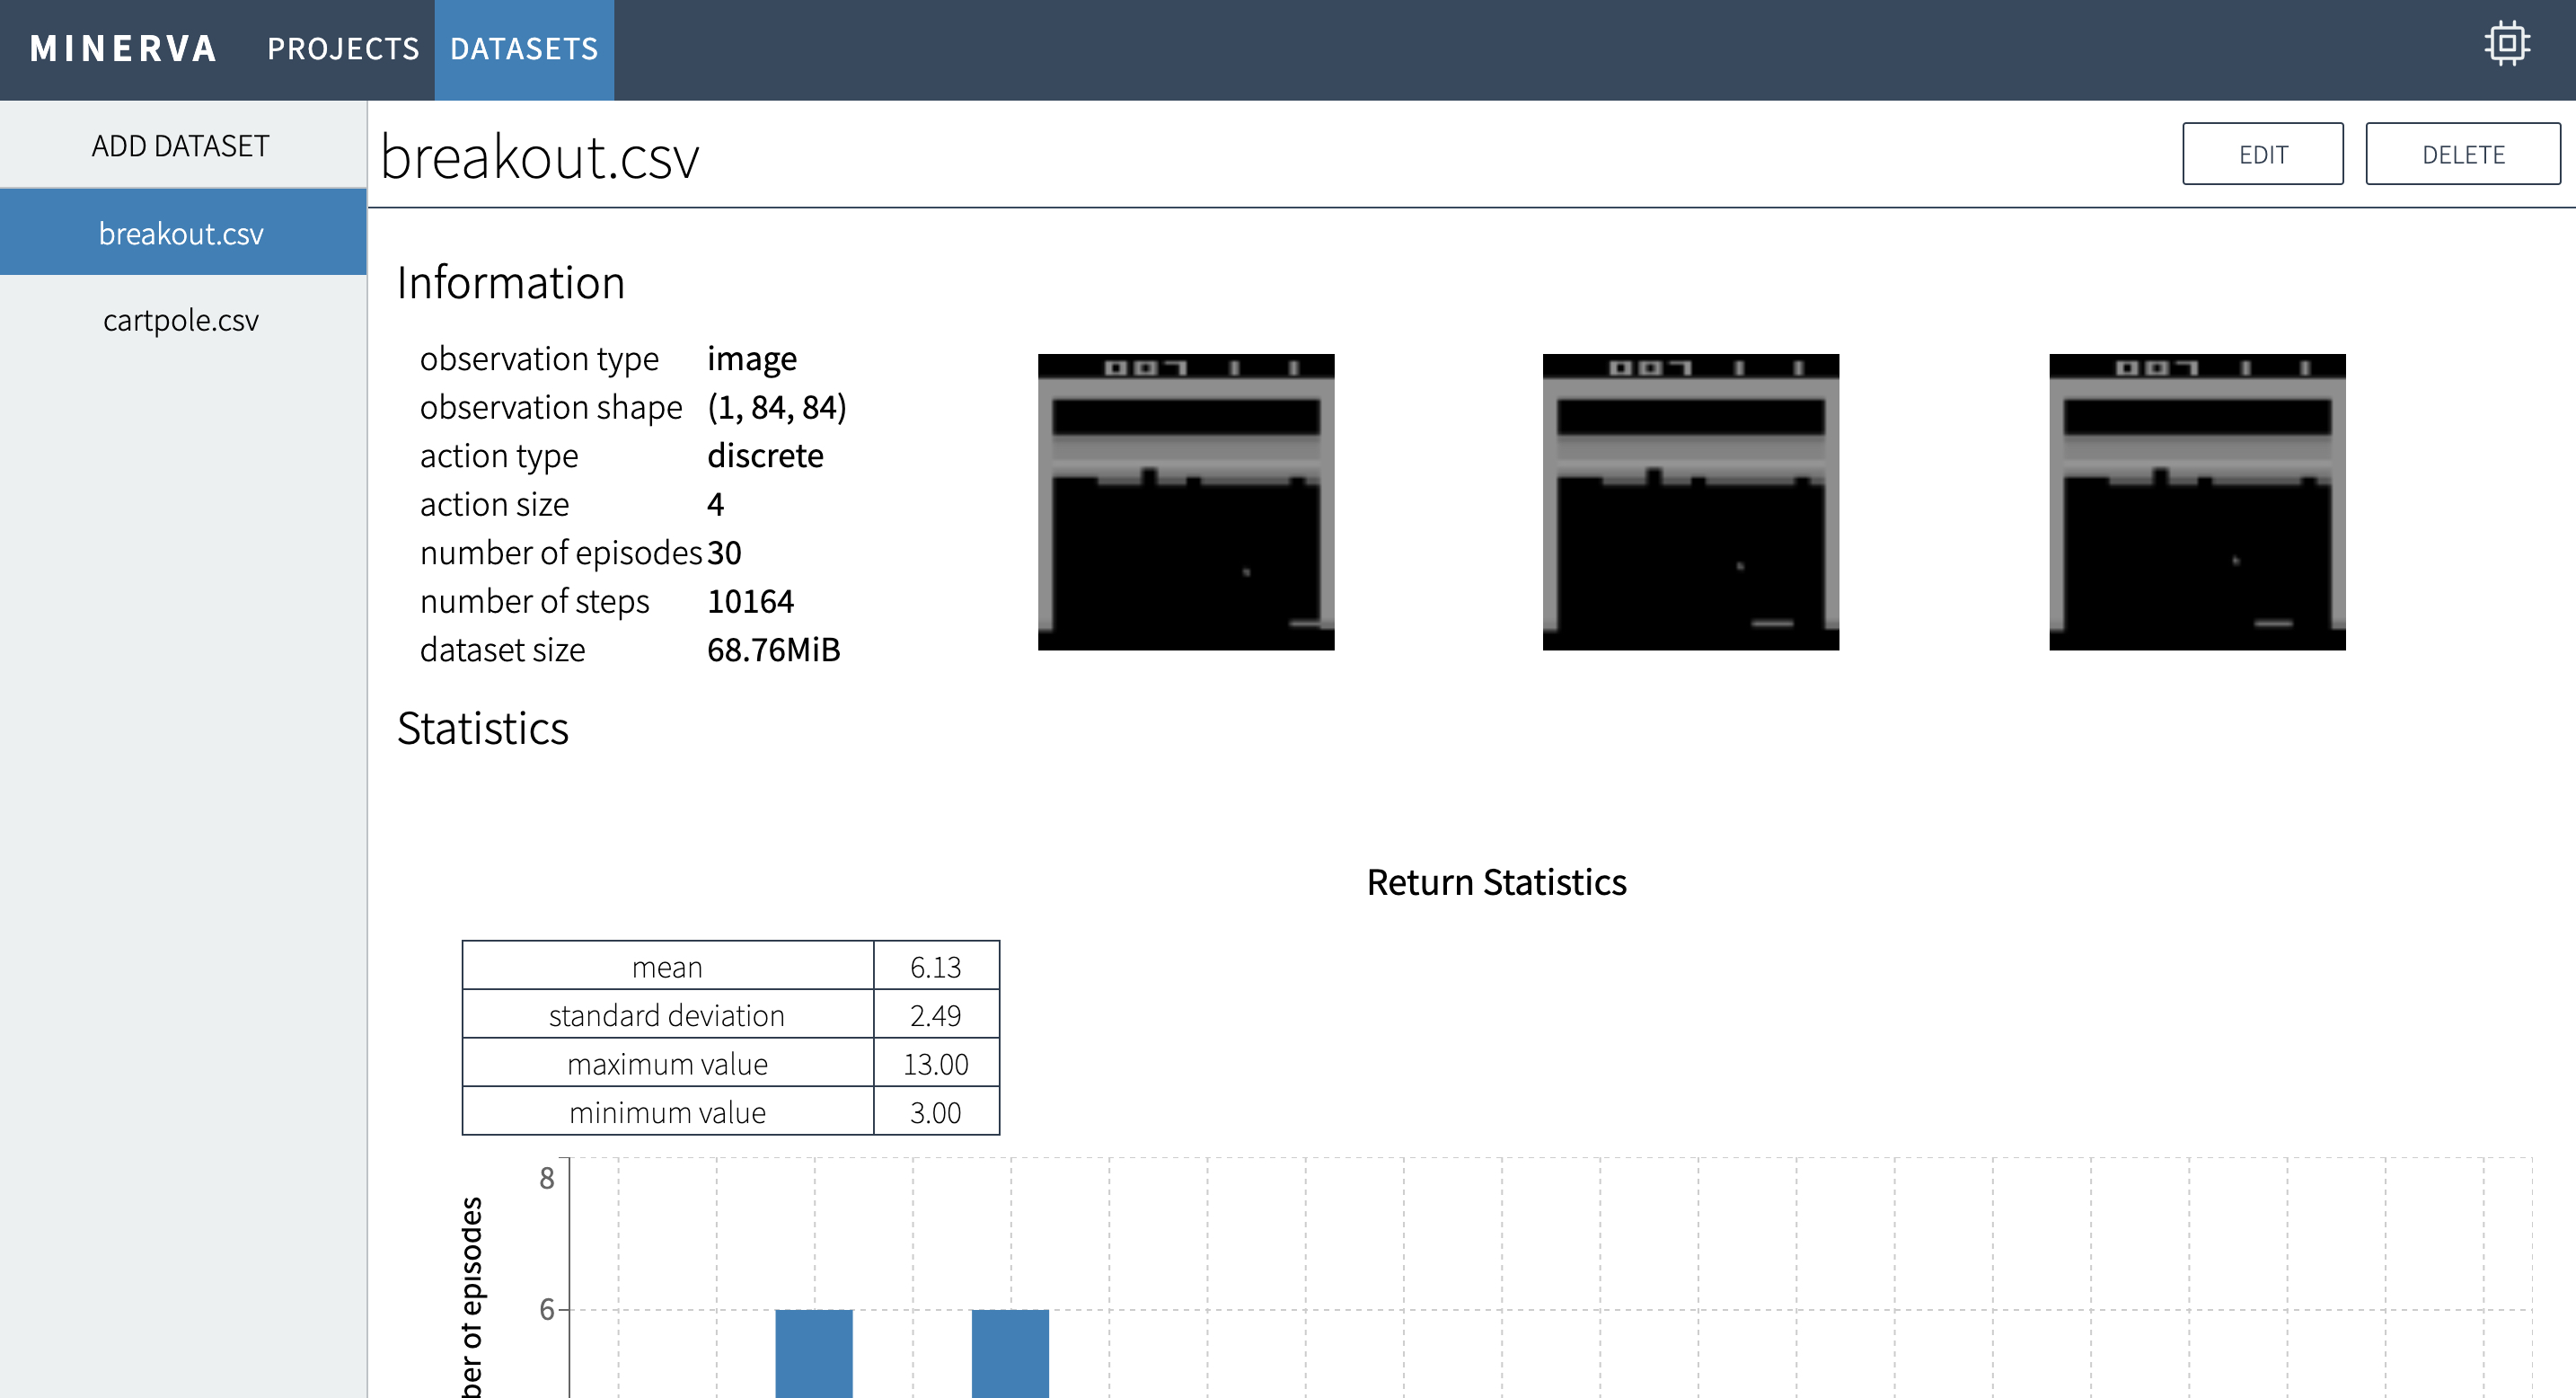Click the first blue histogram bar
Viewport: 2576px width, 1398px height.
click(814, 1353)
